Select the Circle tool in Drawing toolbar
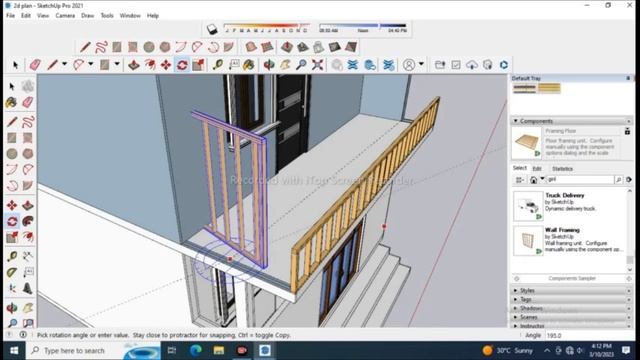Screen dimensions: 640x360 tap(149, 47)
